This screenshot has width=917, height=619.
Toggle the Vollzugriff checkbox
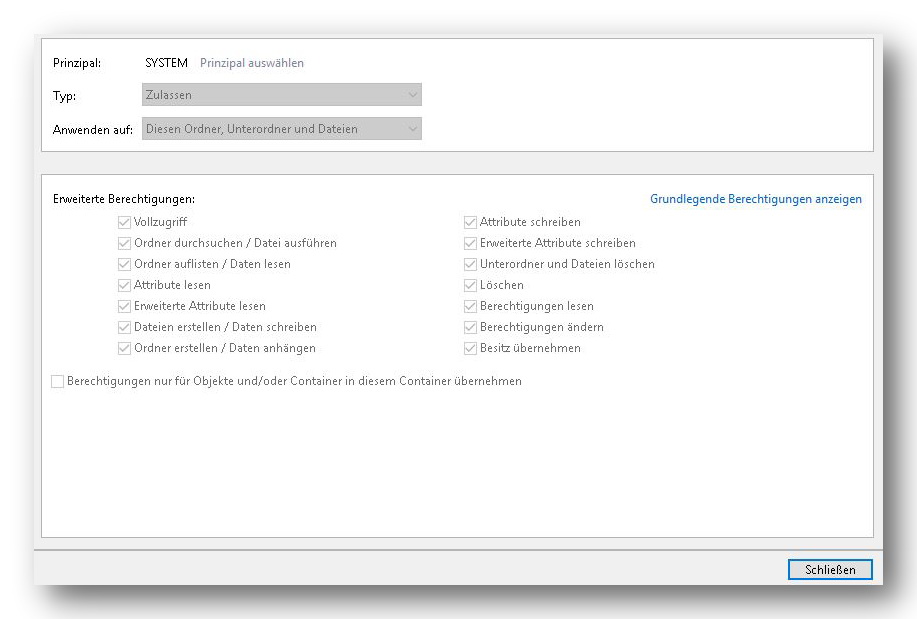pyautogui.click(x=124, y=222)
